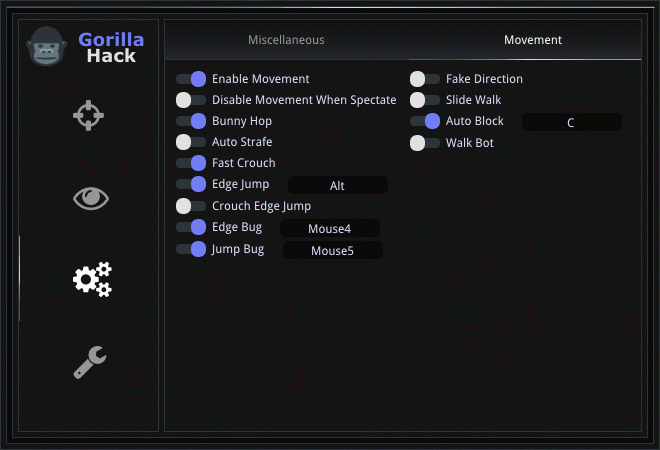Screen dimensions: 660x450
Task: Select the Movement tab
Action: coord(532,40)
